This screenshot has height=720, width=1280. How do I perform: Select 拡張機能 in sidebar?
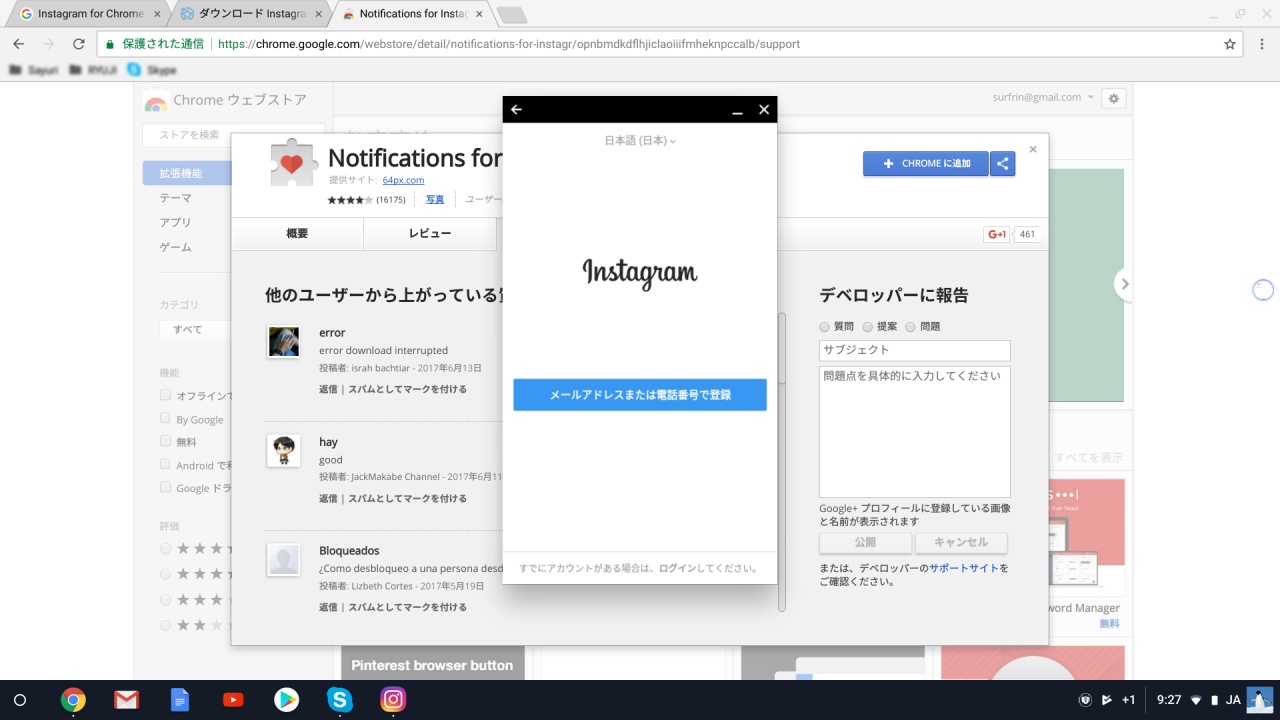point(187,173)
